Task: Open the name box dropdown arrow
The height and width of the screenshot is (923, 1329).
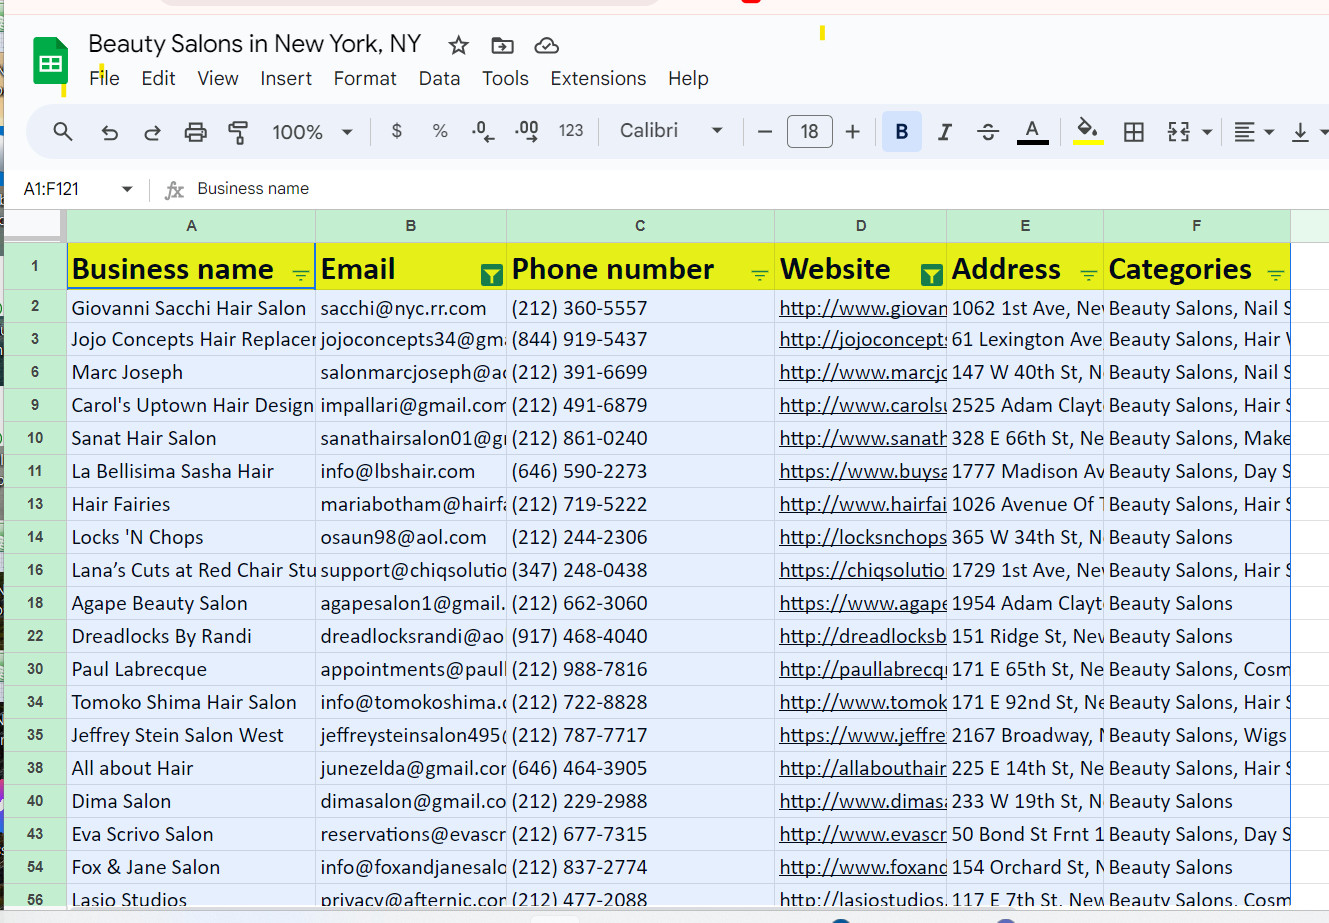Action: coord(127,189)
